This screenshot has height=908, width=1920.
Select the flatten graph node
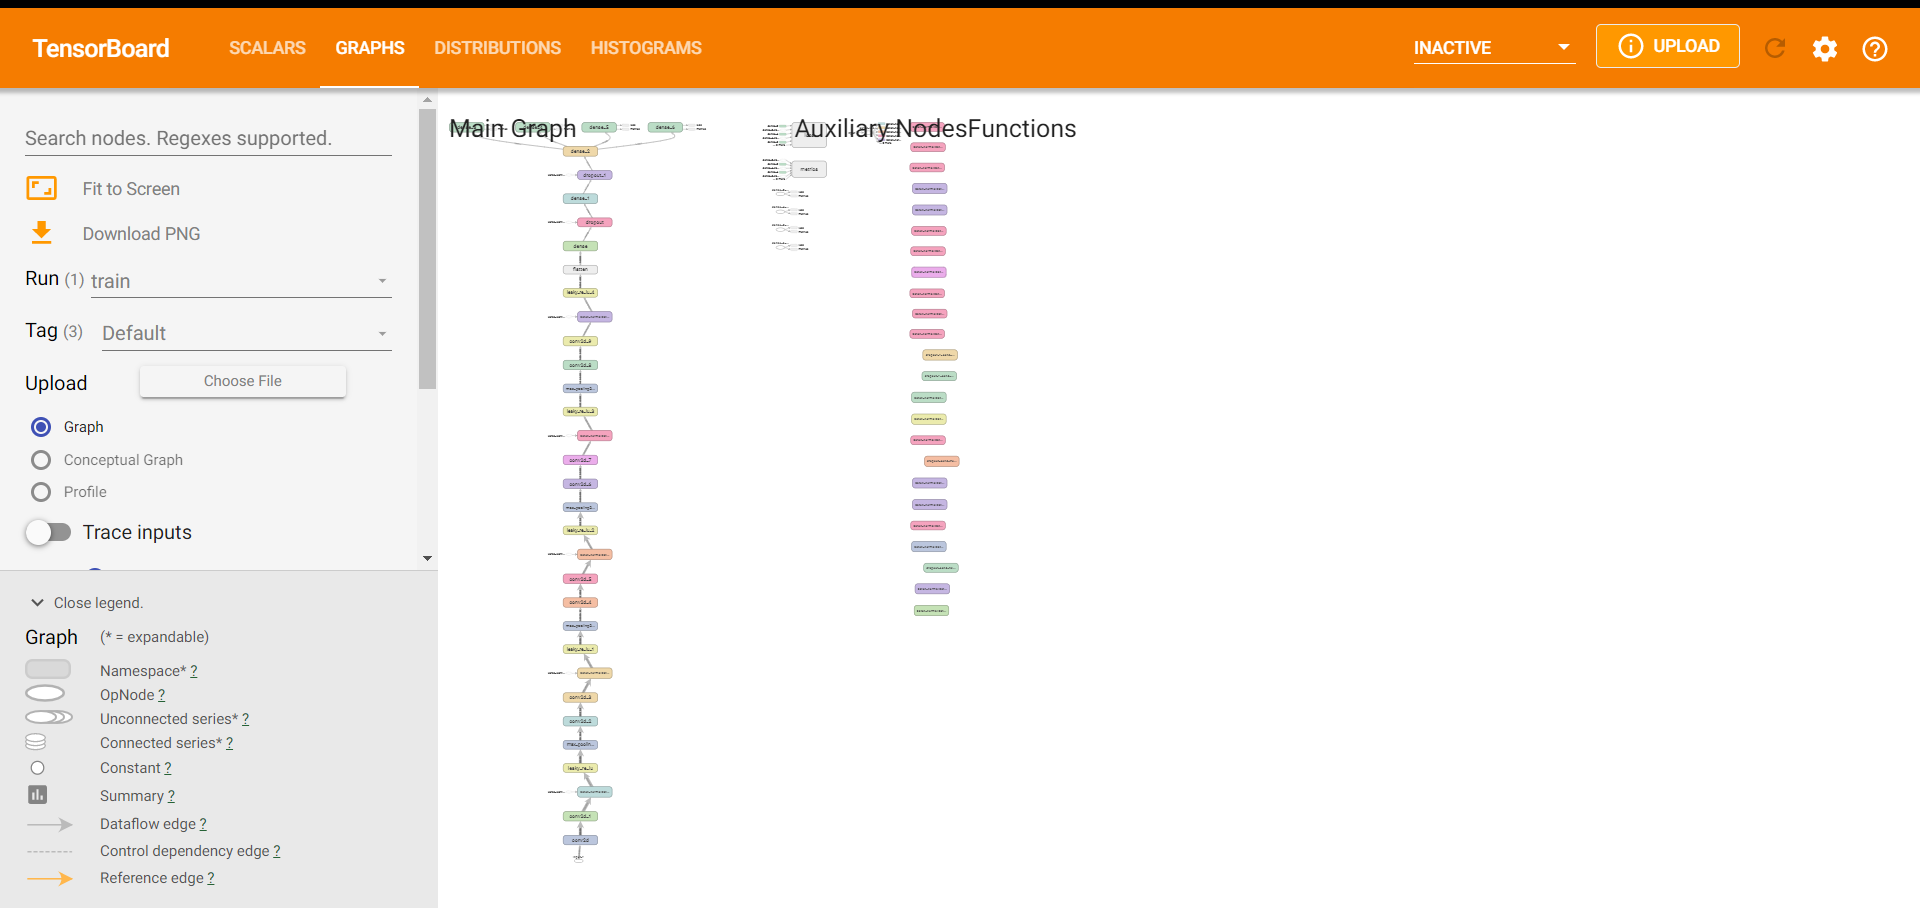point(580,269)
